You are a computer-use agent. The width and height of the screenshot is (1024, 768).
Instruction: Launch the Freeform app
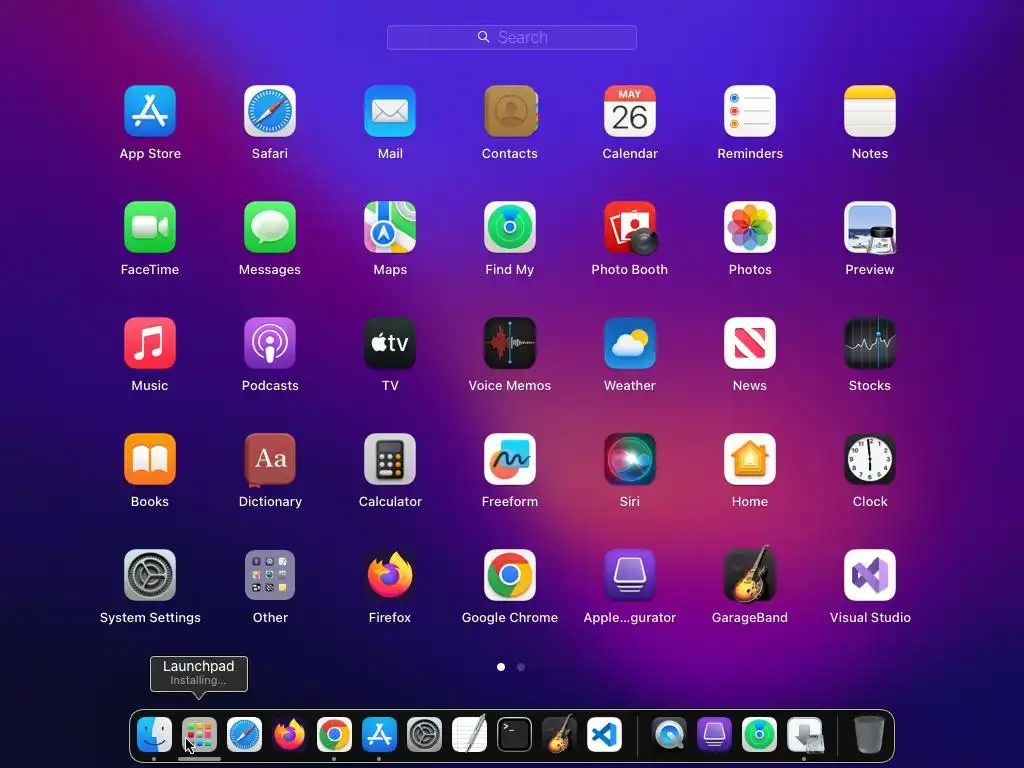coord(510,459)
